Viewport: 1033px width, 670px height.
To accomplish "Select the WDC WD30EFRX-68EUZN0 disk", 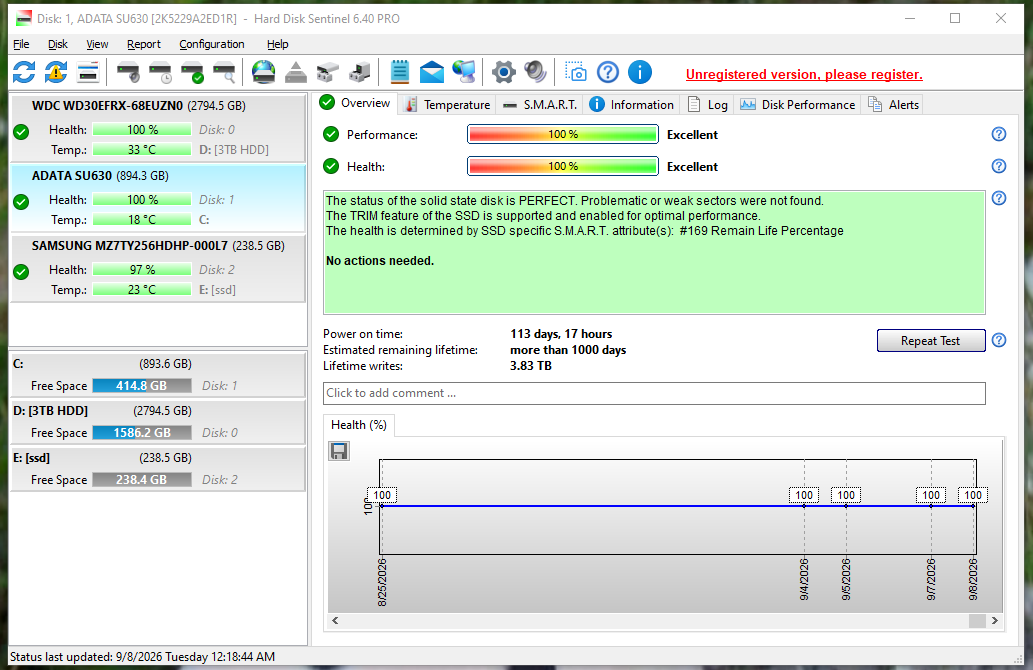I will (x=158, y=128).
